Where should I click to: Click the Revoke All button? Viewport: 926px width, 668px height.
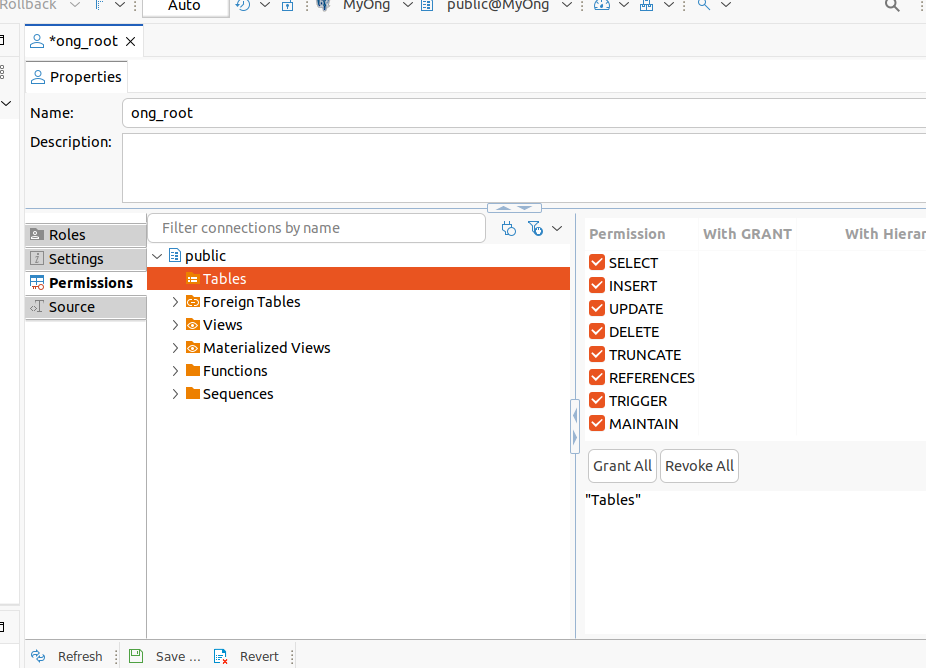pos(699,466)
